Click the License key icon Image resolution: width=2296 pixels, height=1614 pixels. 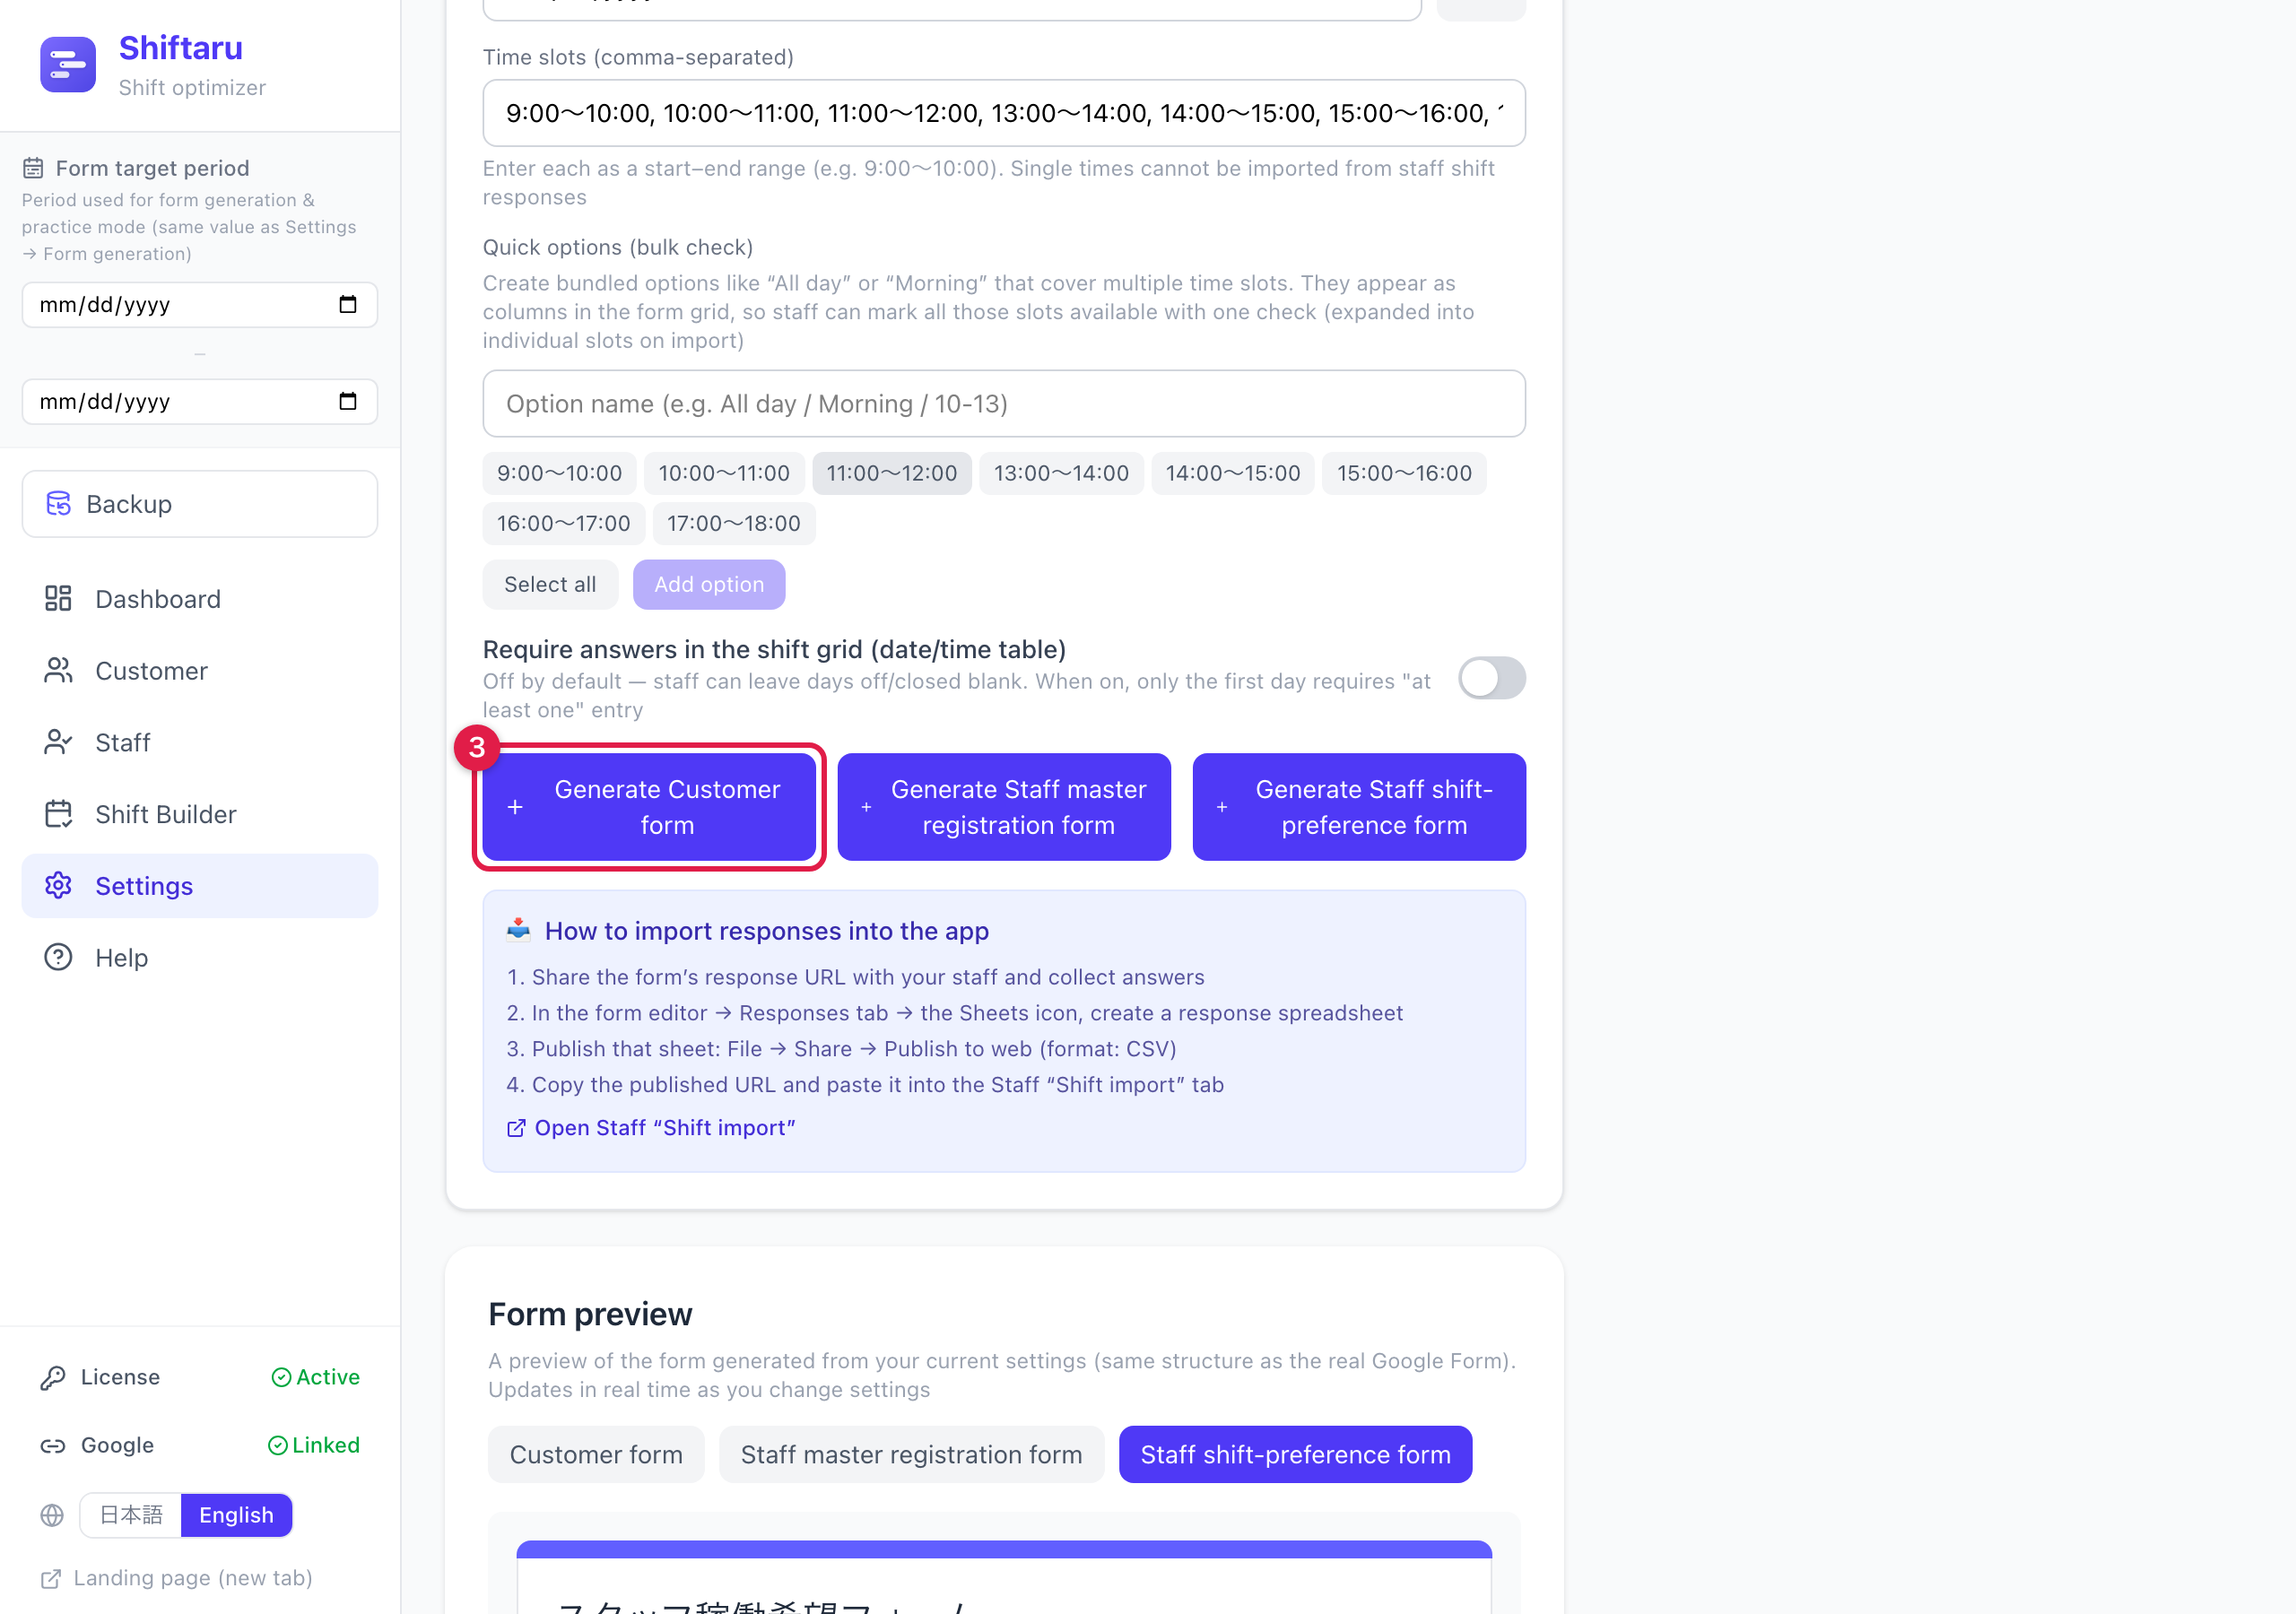(x=53, y=1378)
